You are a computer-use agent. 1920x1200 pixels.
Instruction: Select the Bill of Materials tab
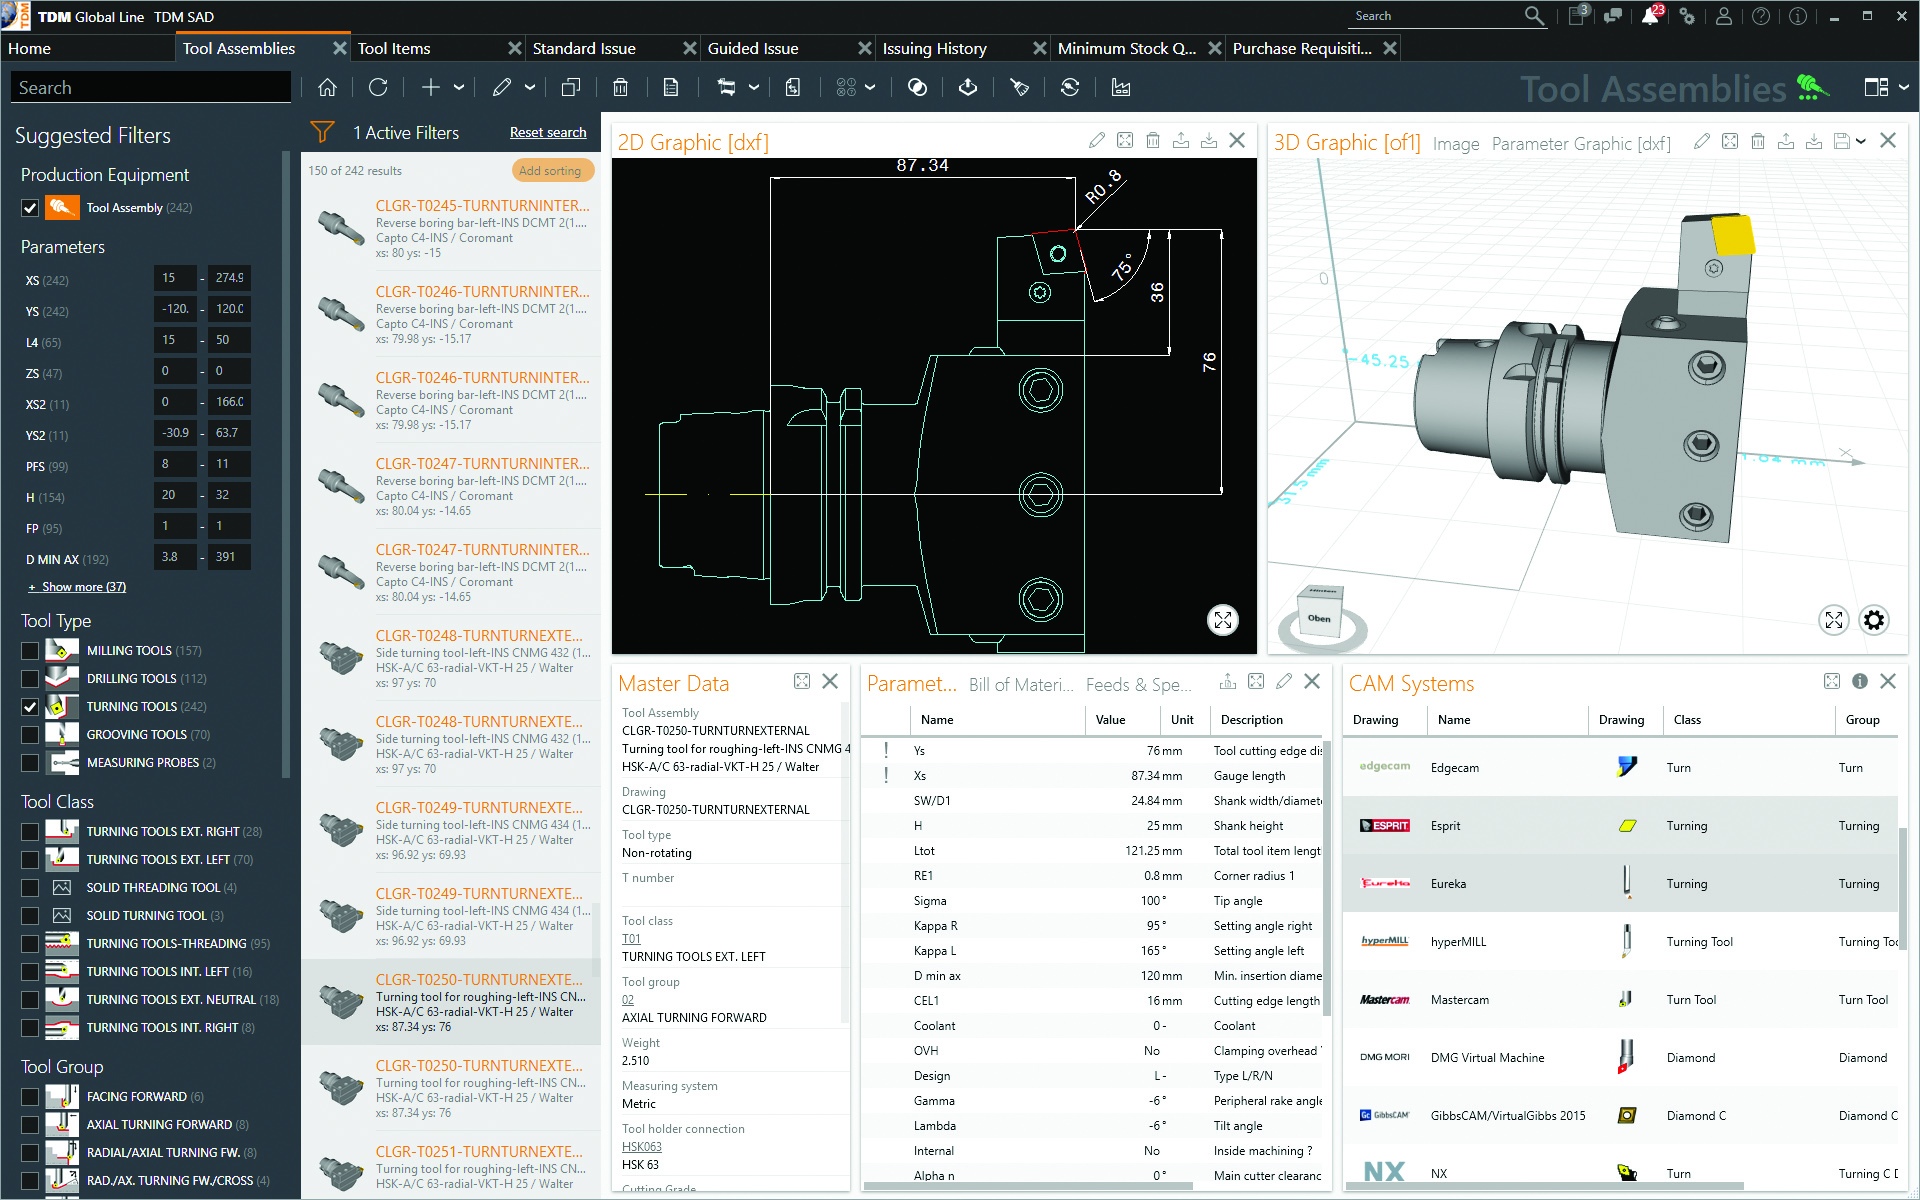coord(1021,685)
